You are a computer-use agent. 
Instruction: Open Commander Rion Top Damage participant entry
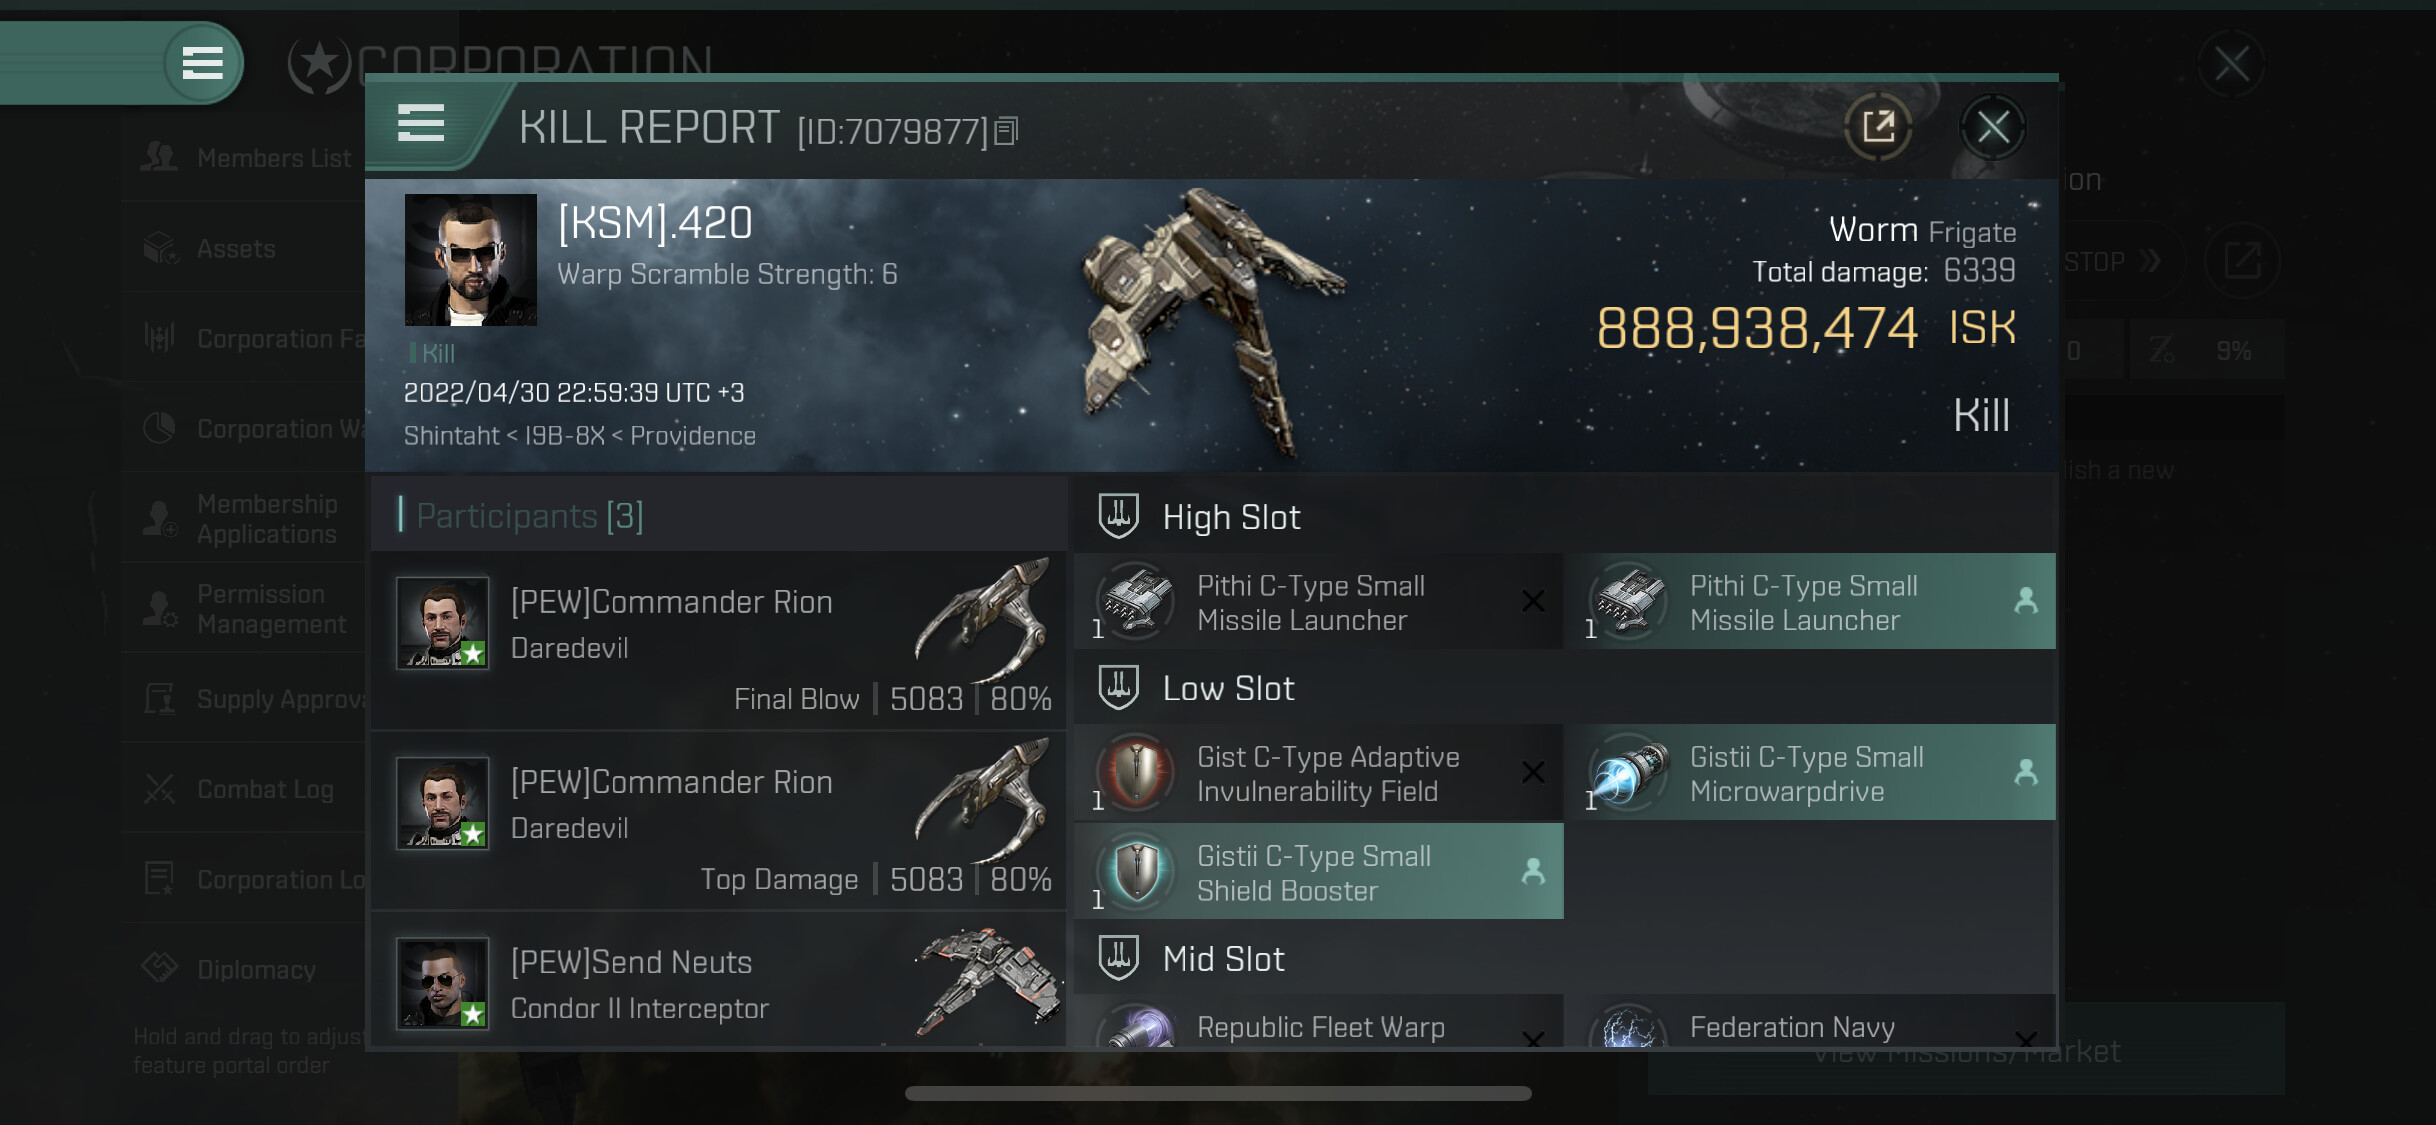(718, 820)
